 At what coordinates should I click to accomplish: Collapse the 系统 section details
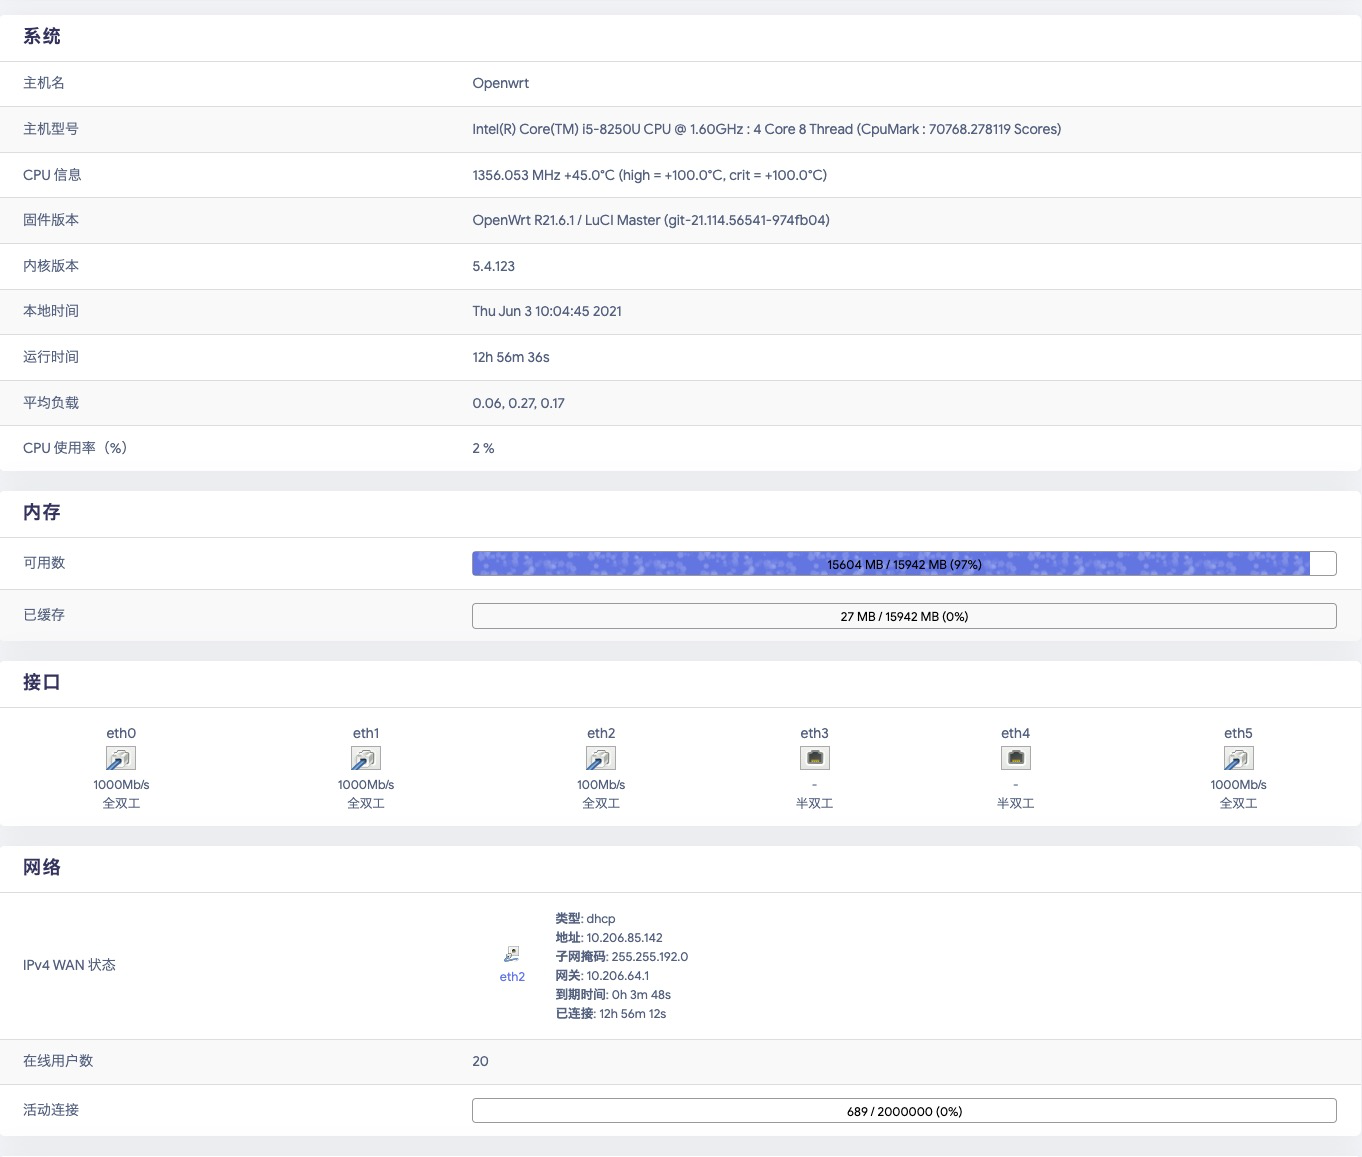(41, 37)
